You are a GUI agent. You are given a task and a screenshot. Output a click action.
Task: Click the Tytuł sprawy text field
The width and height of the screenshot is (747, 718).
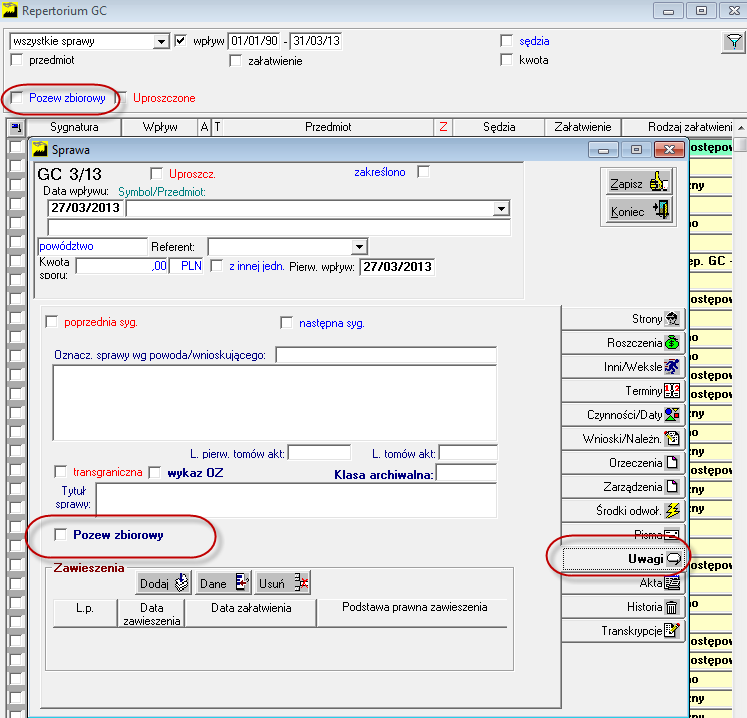tap(296, 500)
